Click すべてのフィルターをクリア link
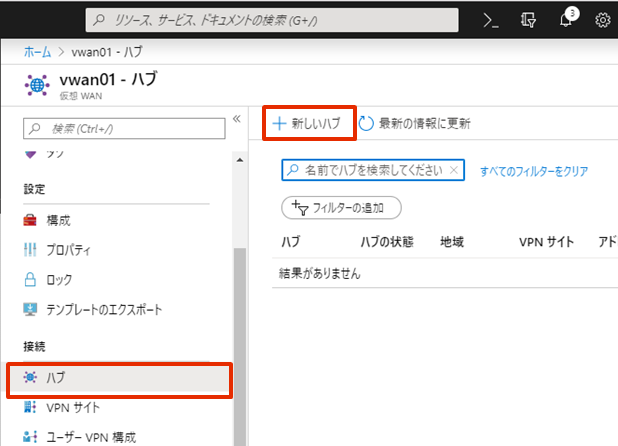This screenshot has width=618, height=446. click(x=534, y=171)
